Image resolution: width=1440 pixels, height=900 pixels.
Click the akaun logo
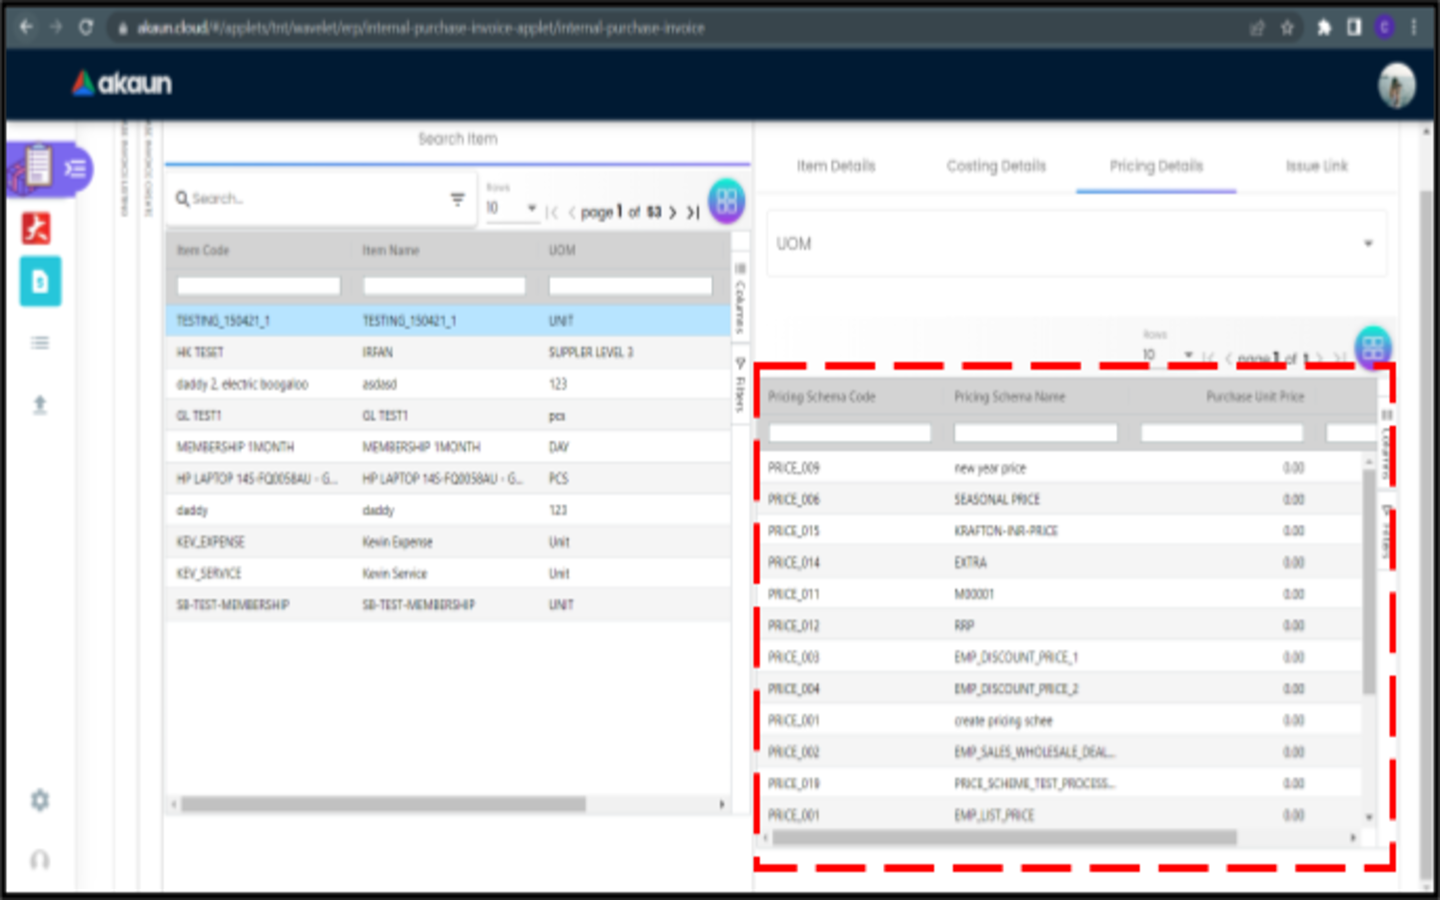click(122, 83)
